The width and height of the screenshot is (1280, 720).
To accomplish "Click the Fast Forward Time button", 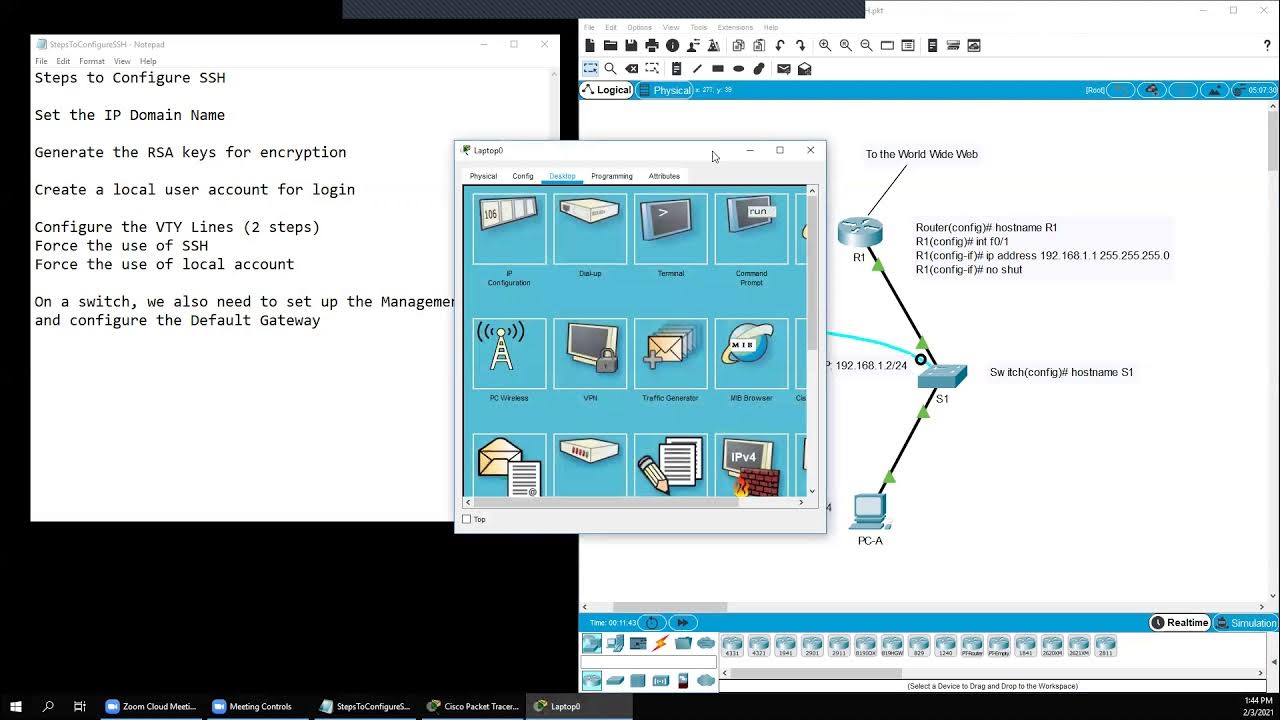I will tap(683, 623).
